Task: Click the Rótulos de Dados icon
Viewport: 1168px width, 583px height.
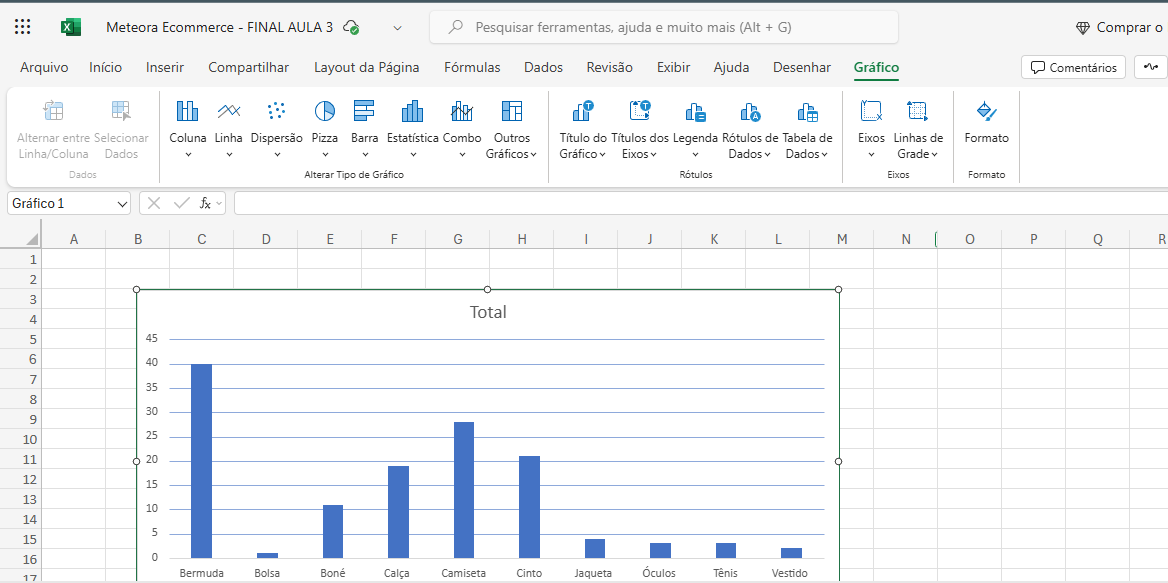Action: (x=750, y=112)
